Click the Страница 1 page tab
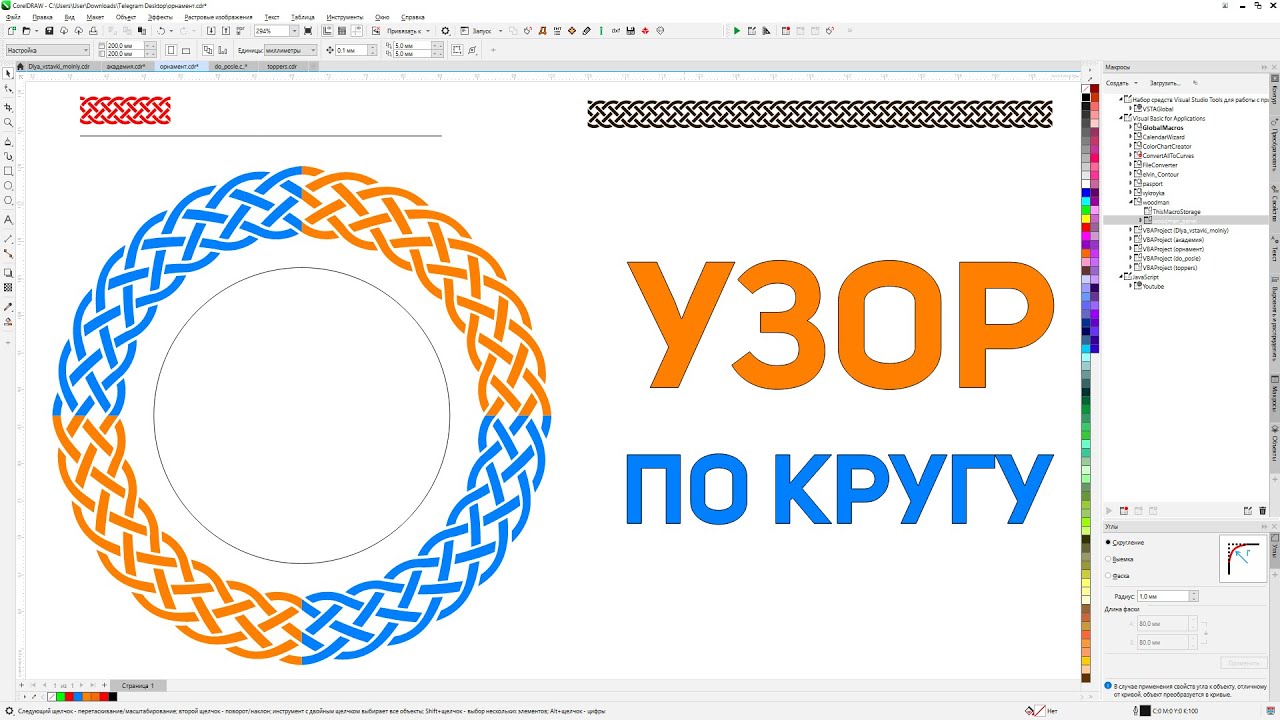The width and height of the screenshot is (1280, 720). click(138, 686)
